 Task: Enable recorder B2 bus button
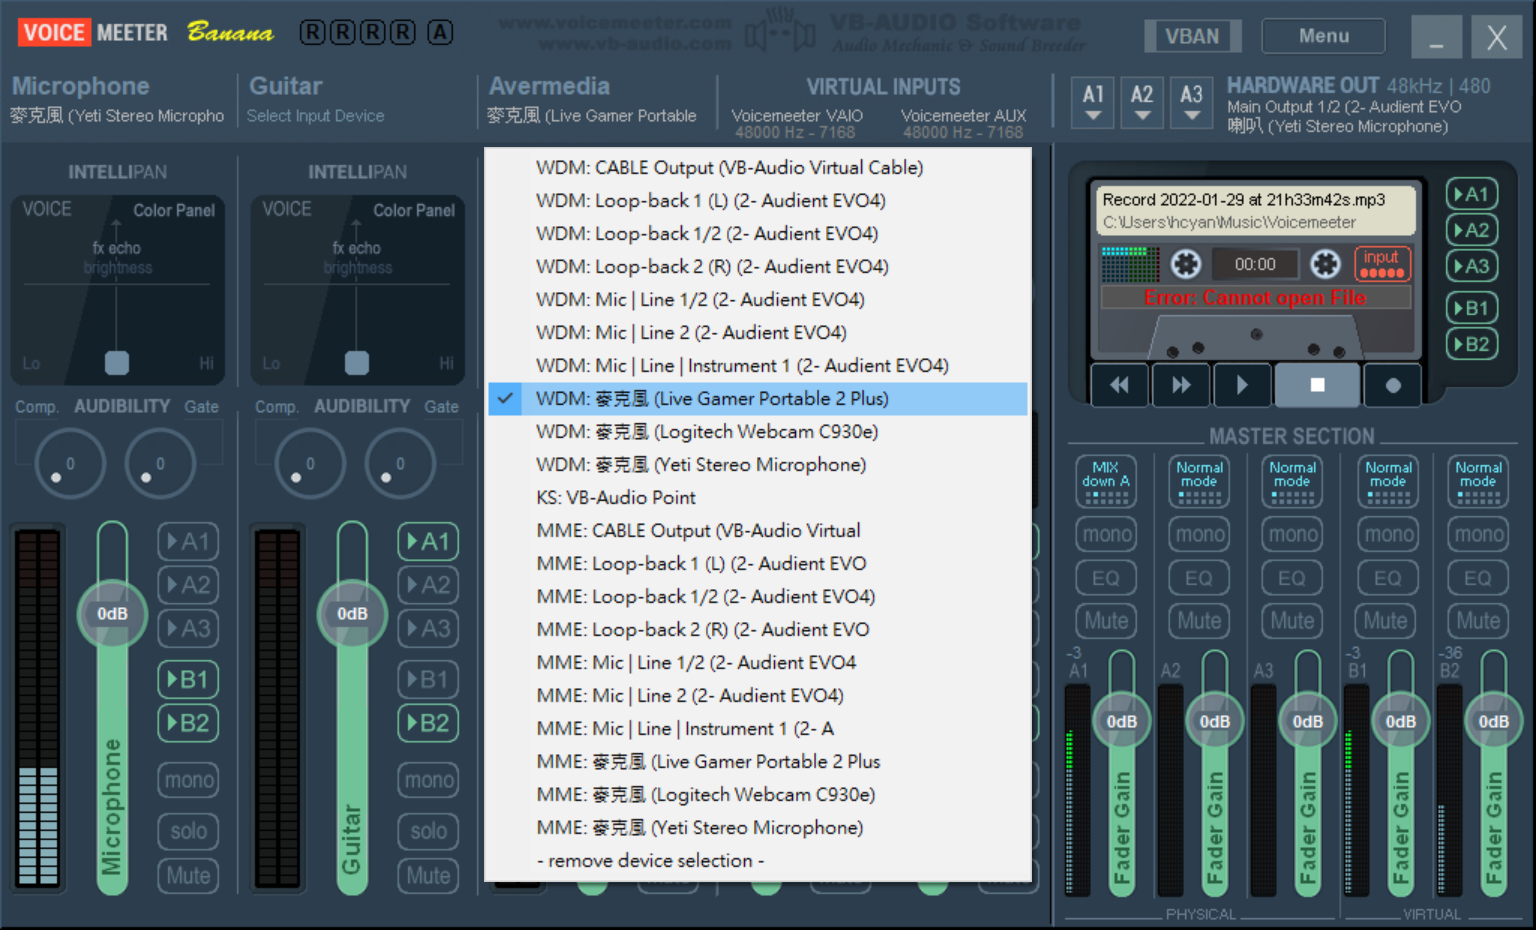pos(1471,344)
